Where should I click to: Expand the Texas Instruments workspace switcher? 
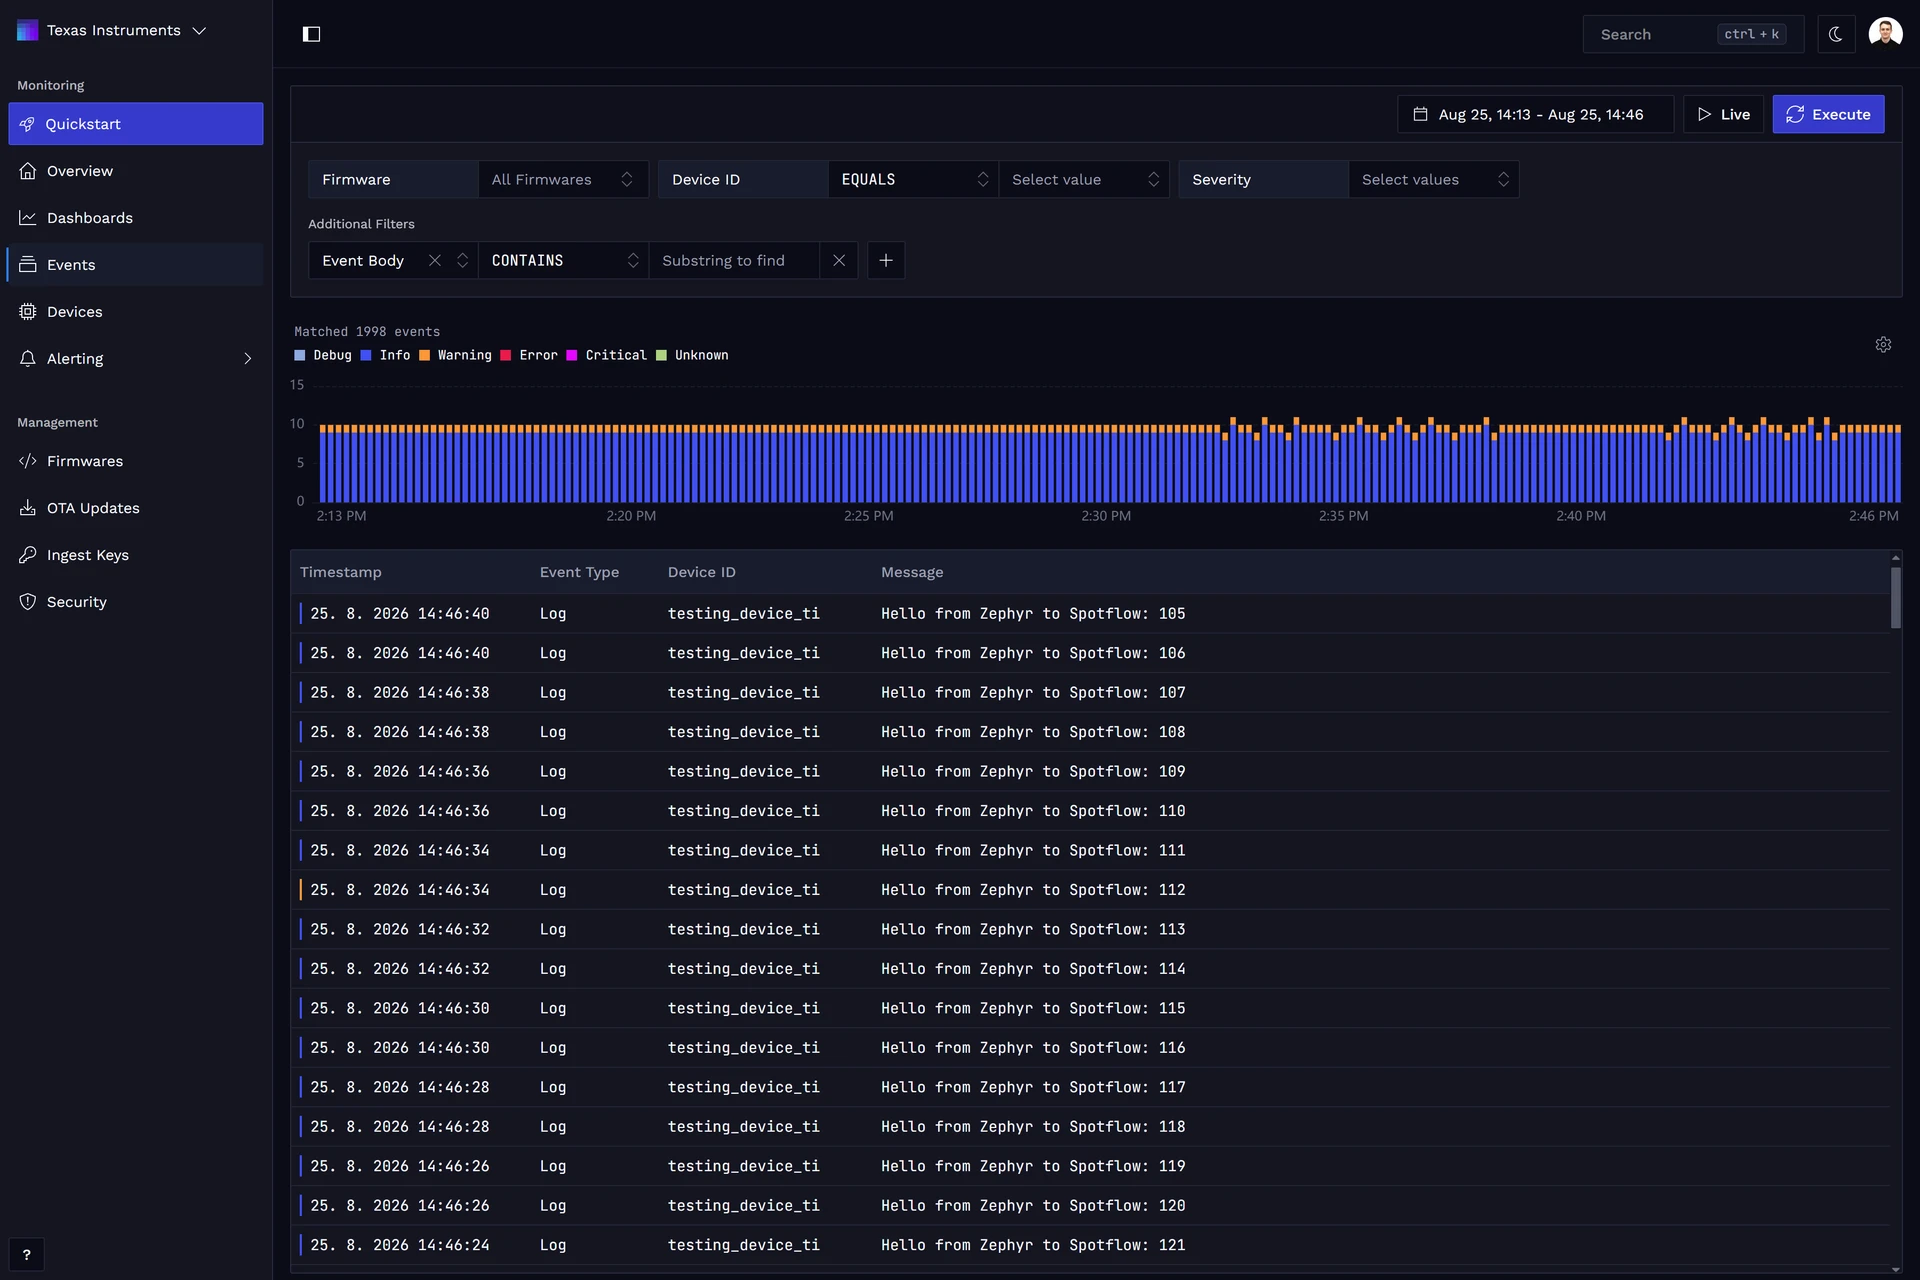(x=112, y=30)
